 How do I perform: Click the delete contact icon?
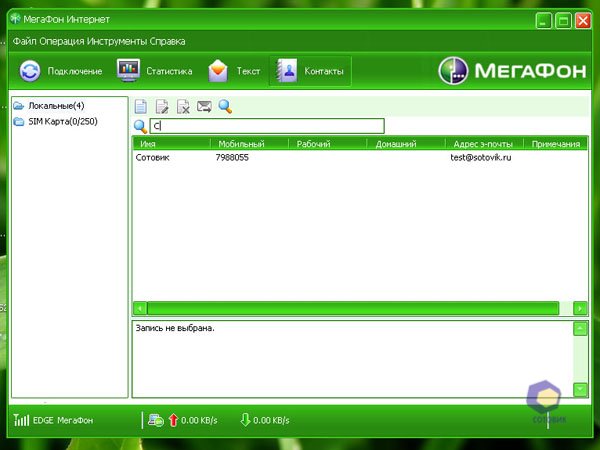tap(183, 106)
